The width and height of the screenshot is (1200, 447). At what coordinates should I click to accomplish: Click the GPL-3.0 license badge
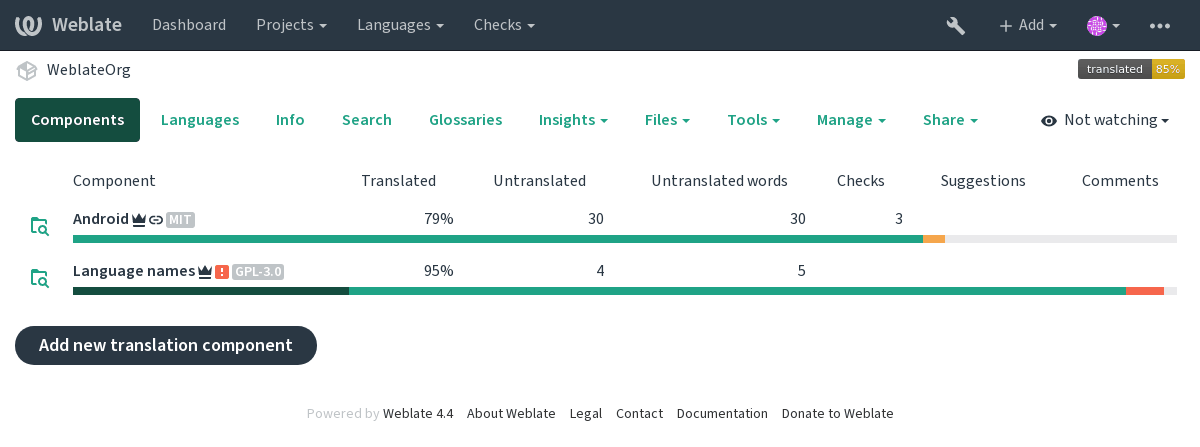(x=258, y=271)
